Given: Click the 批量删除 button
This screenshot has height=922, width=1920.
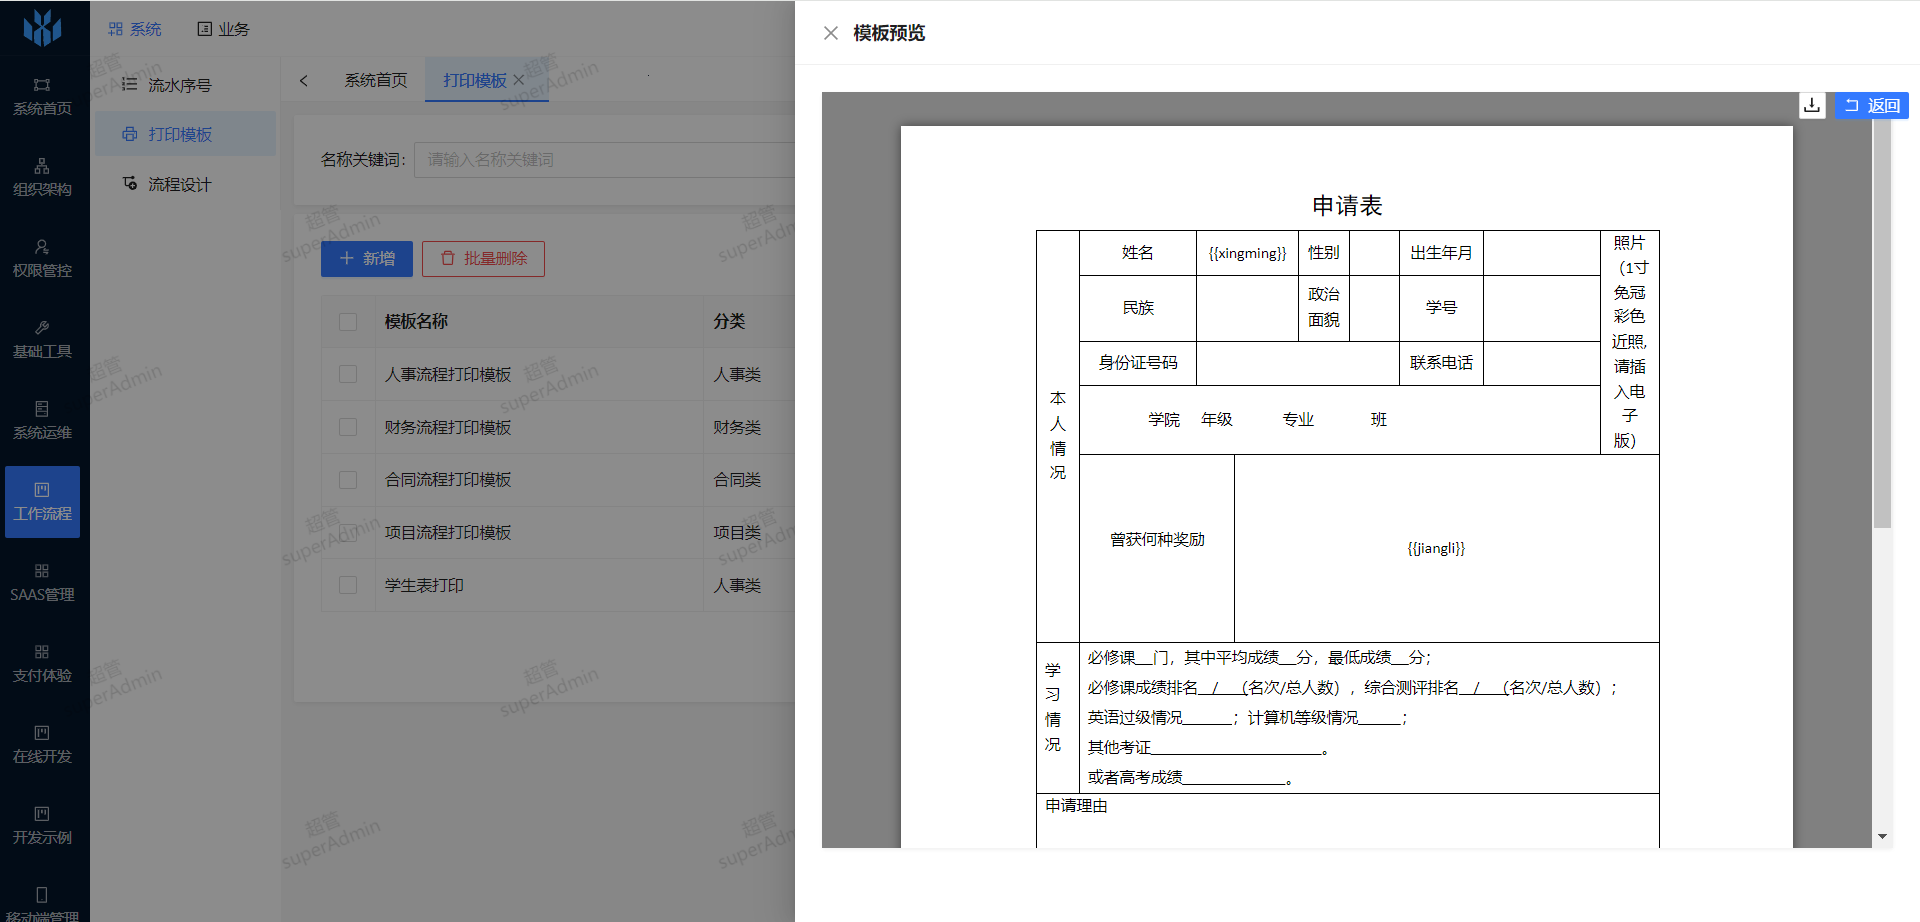Looking at the screenshot, I should point(483,259).
